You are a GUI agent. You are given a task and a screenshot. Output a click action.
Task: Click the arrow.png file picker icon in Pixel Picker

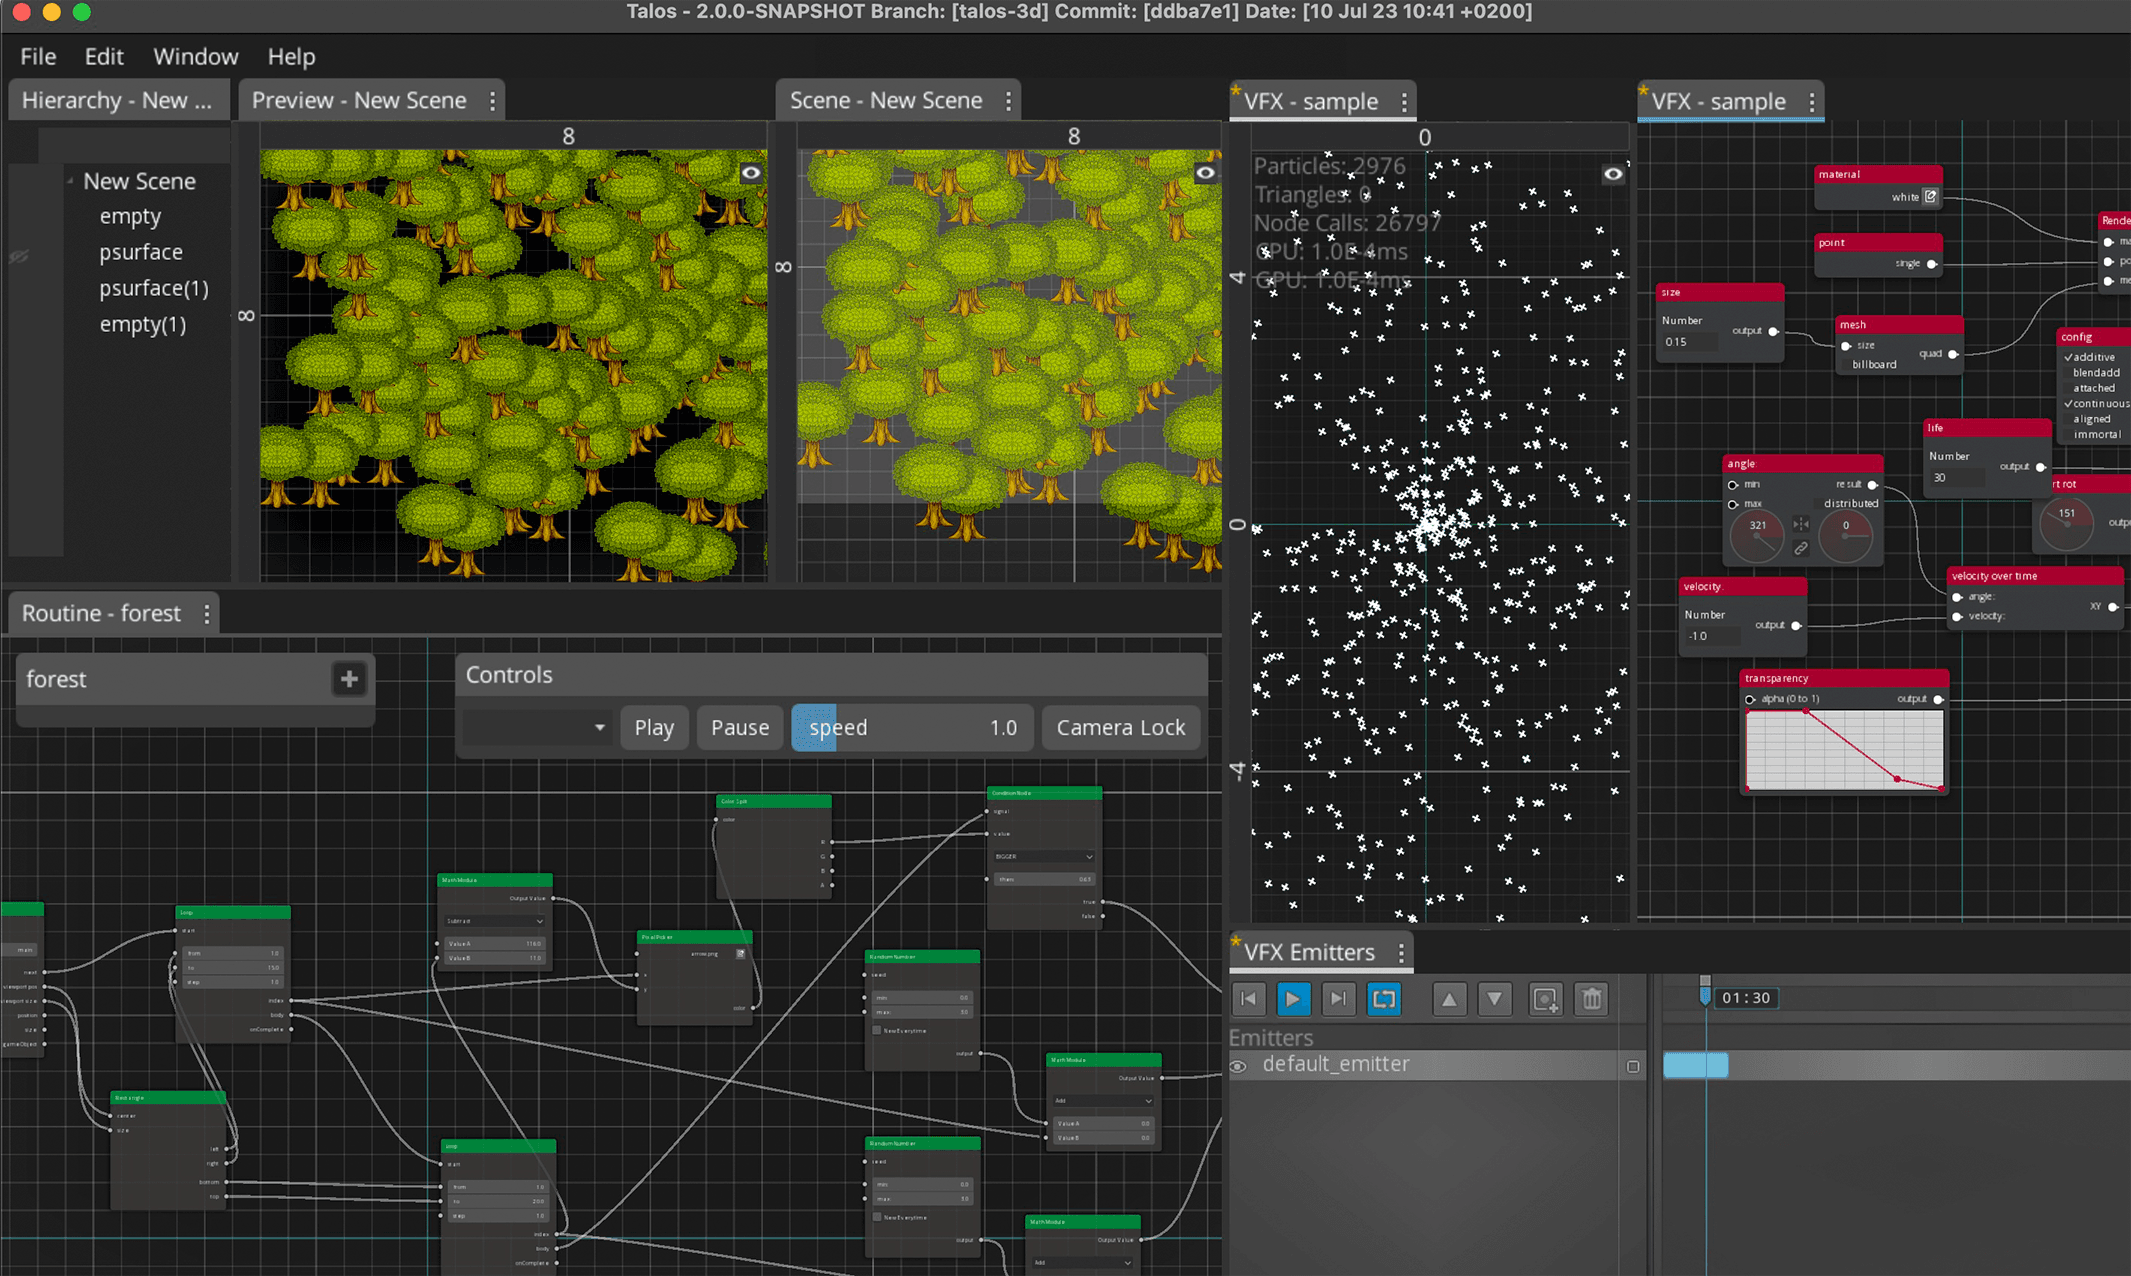[741, 953]
